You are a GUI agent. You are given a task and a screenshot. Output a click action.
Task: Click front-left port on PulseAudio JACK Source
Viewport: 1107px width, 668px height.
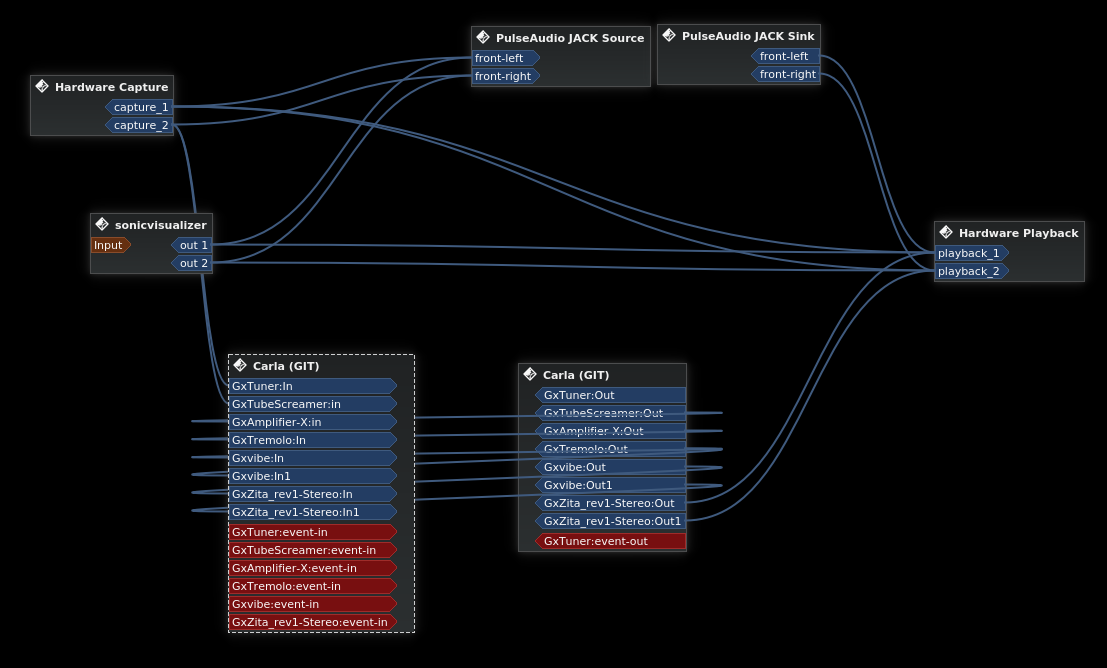tap(503, 58)
